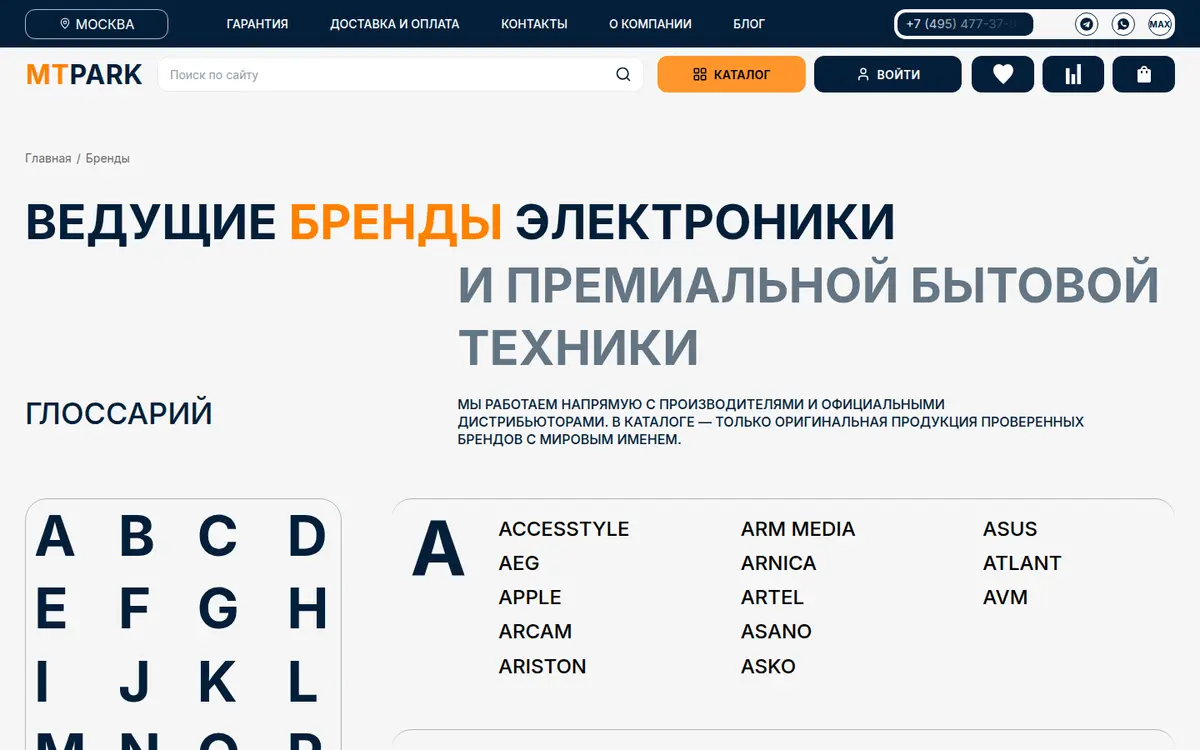Open Блог menu item
This screenshot has height=750, width=1200.
749,24
